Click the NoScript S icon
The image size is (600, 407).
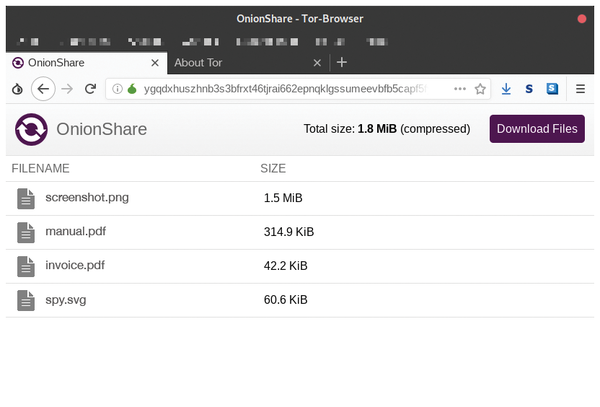(x=529, y=89)
